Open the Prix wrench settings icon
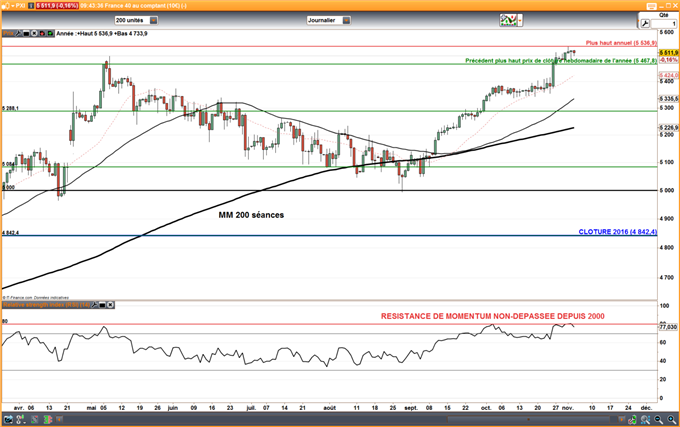Viewport: 680px width, 427px height. [18, 33]
